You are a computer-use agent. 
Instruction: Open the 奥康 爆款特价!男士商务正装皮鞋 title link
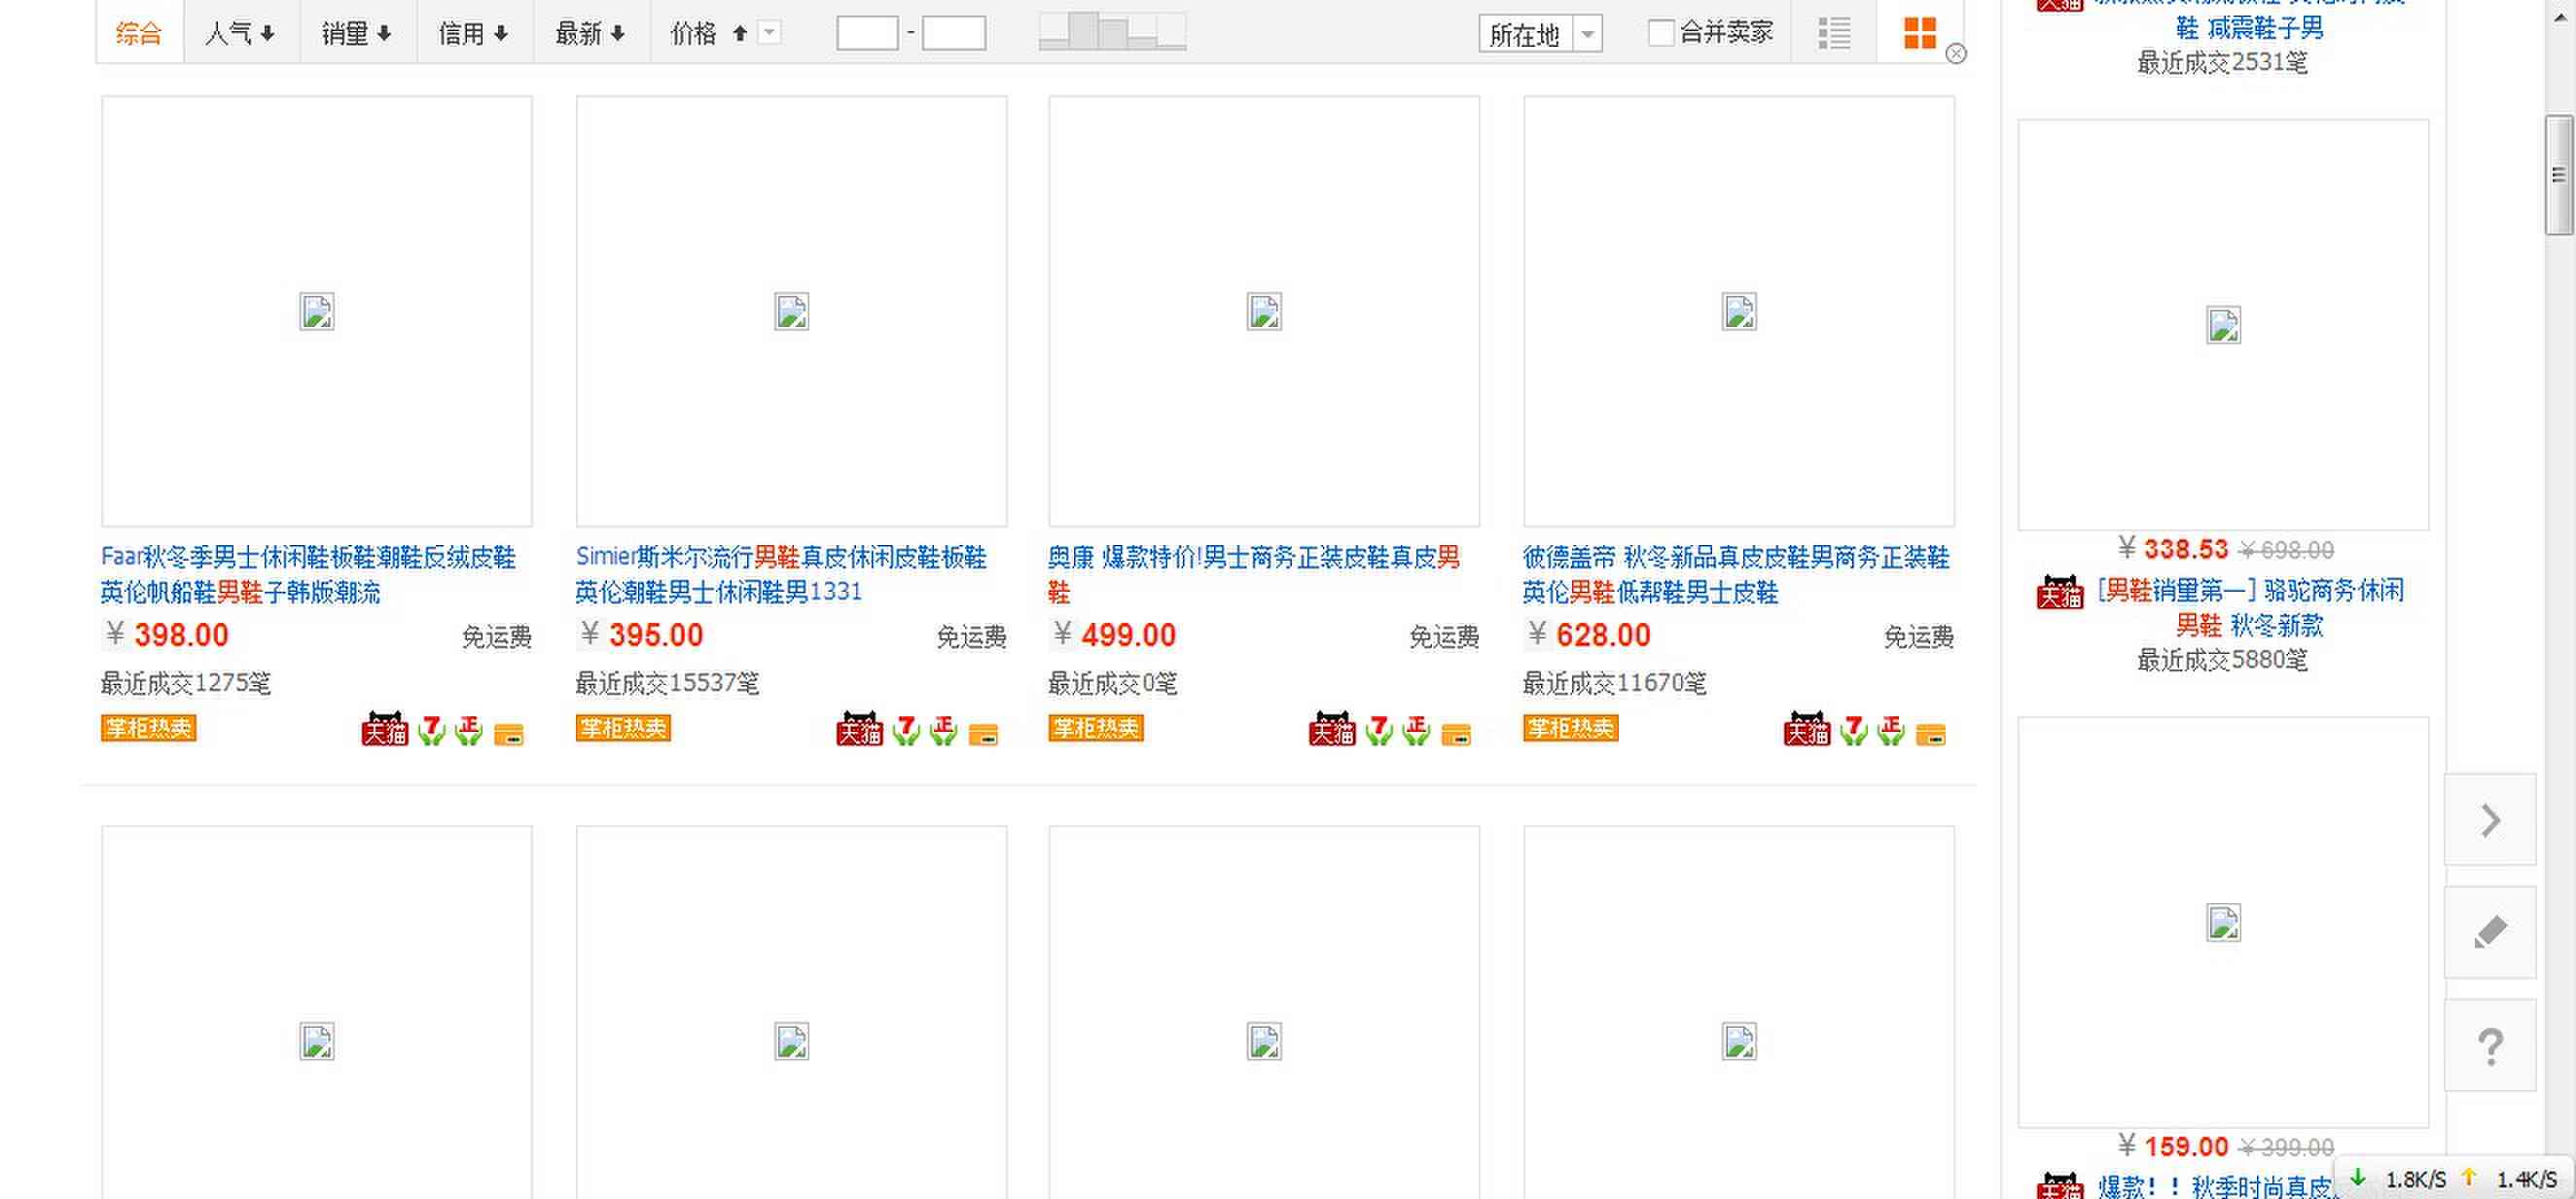(x=1254, y=574)
